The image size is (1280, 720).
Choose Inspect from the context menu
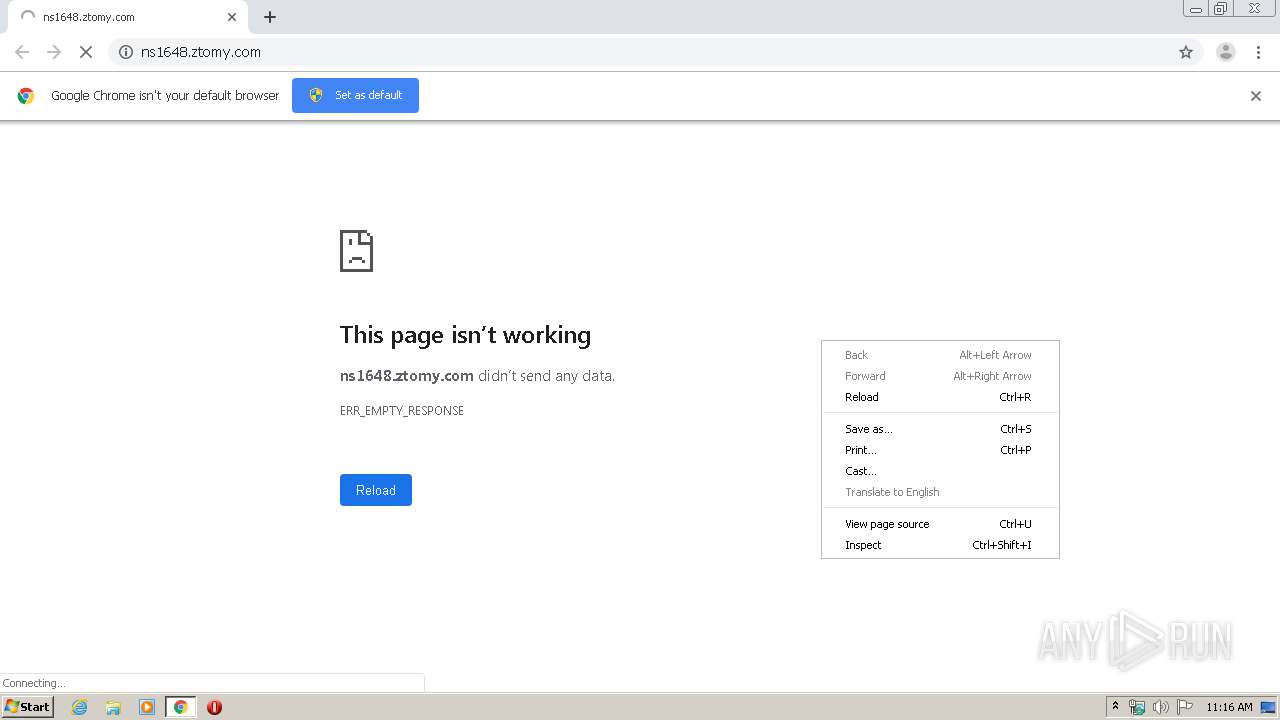tap(940, 545)
